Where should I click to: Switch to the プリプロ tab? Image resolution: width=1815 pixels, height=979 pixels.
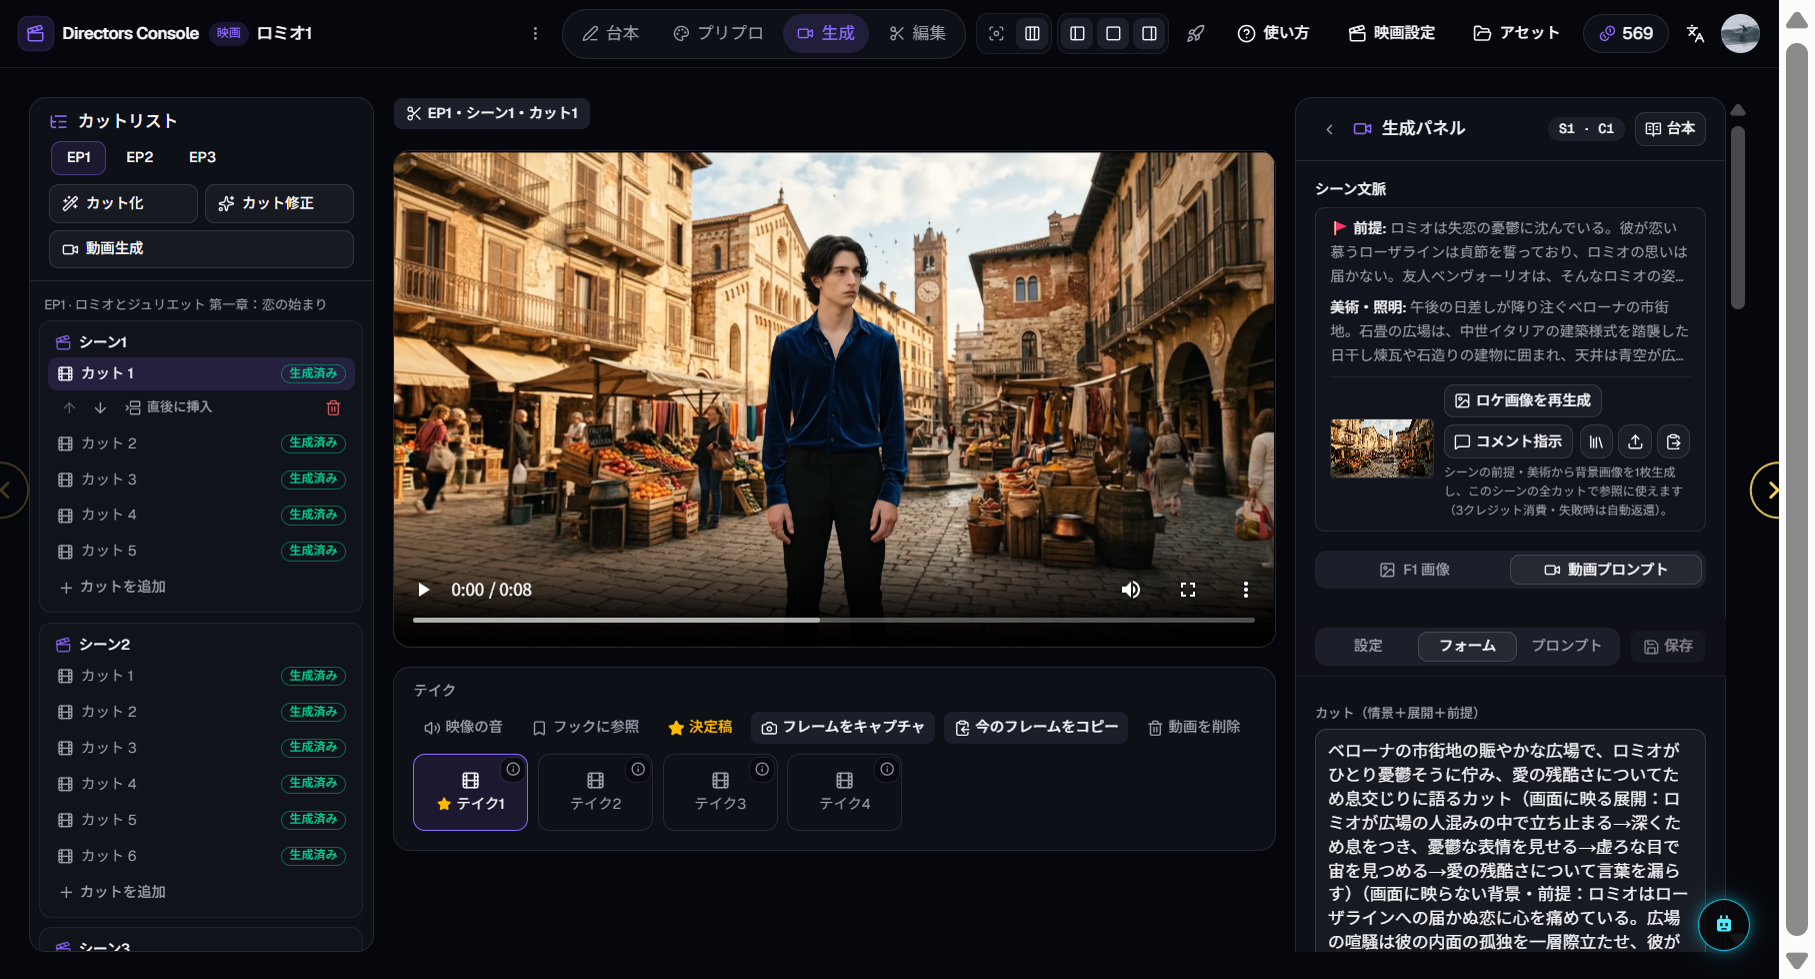click(718, 33)
